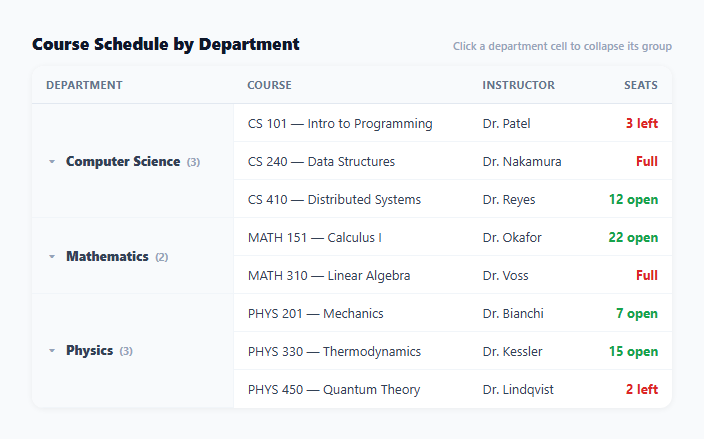Collapse the Physics group arrow

pos(52,351)
